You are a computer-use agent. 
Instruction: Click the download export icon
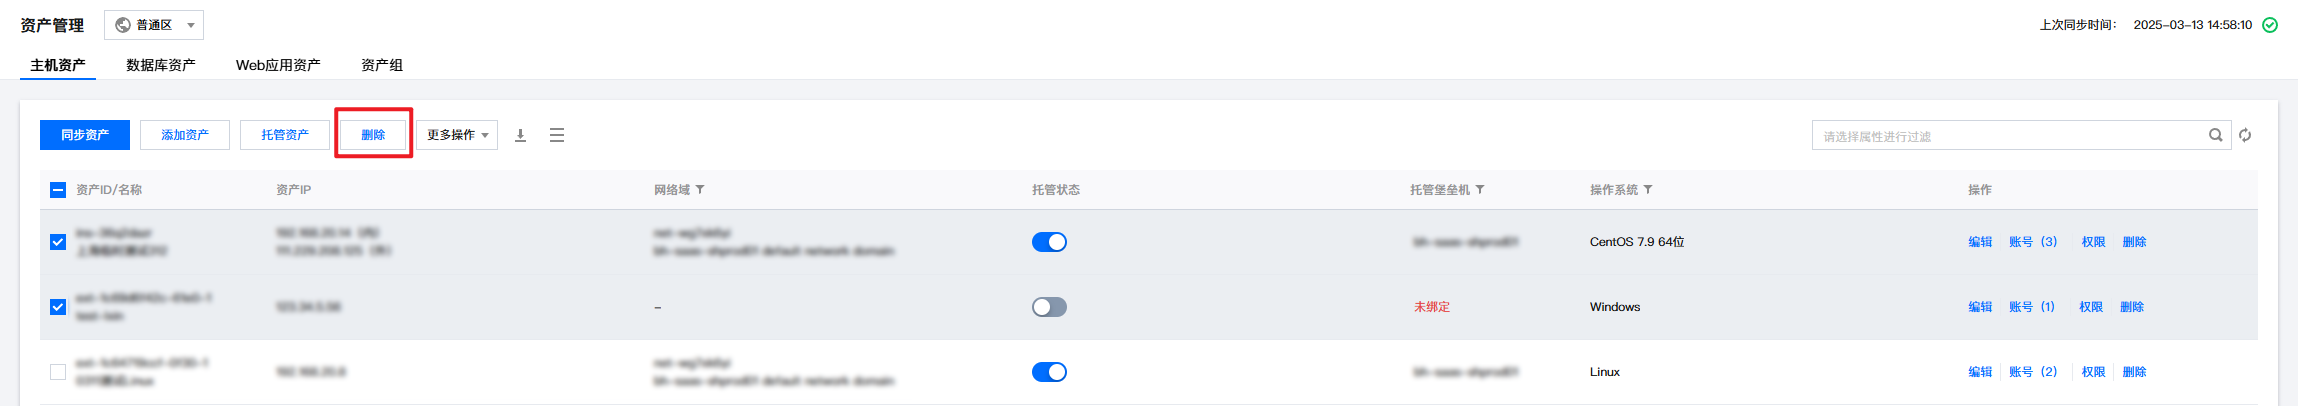click(x=520, y=135)
